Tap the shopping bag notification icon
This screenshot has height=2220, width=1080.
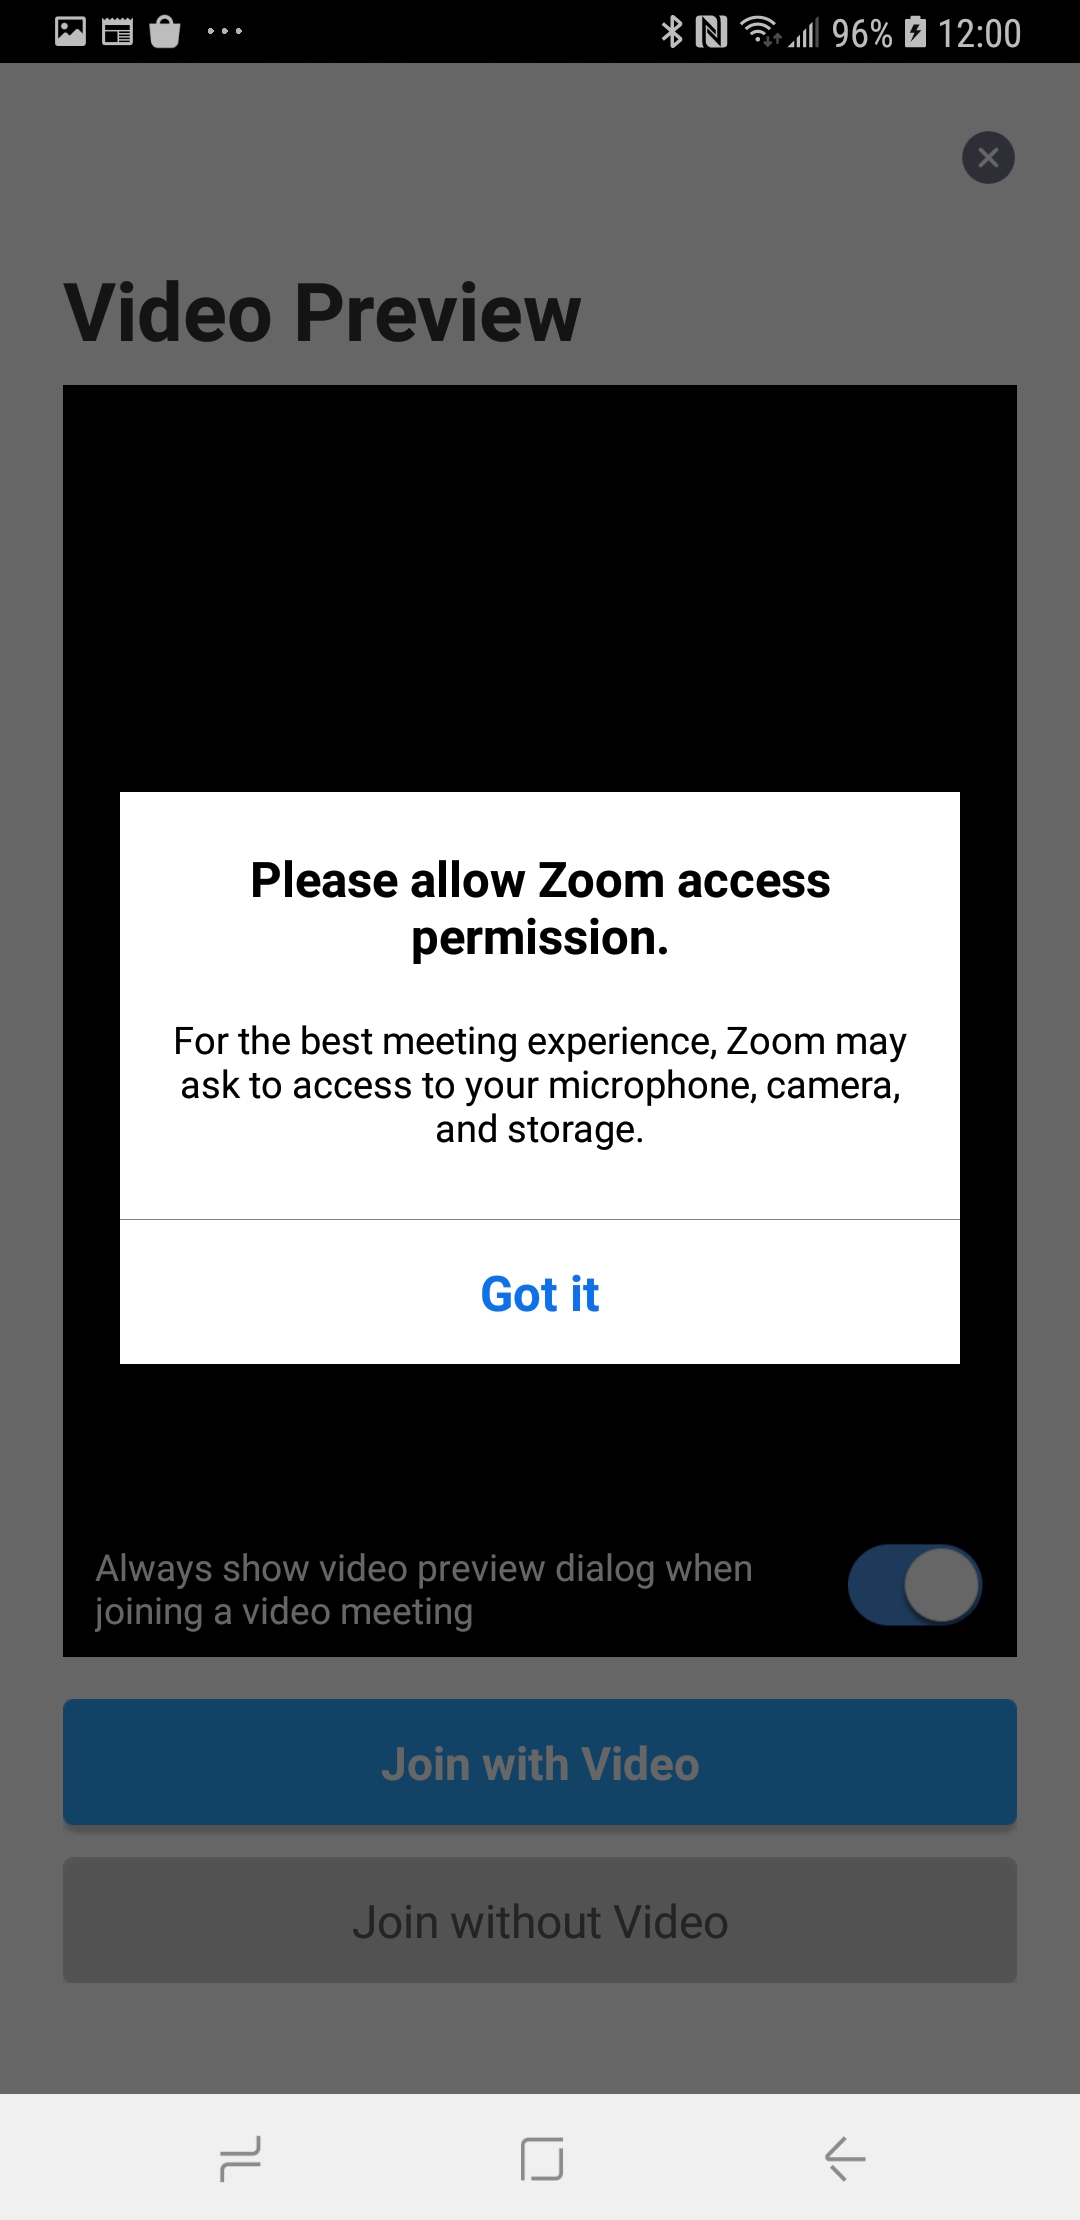165,32
